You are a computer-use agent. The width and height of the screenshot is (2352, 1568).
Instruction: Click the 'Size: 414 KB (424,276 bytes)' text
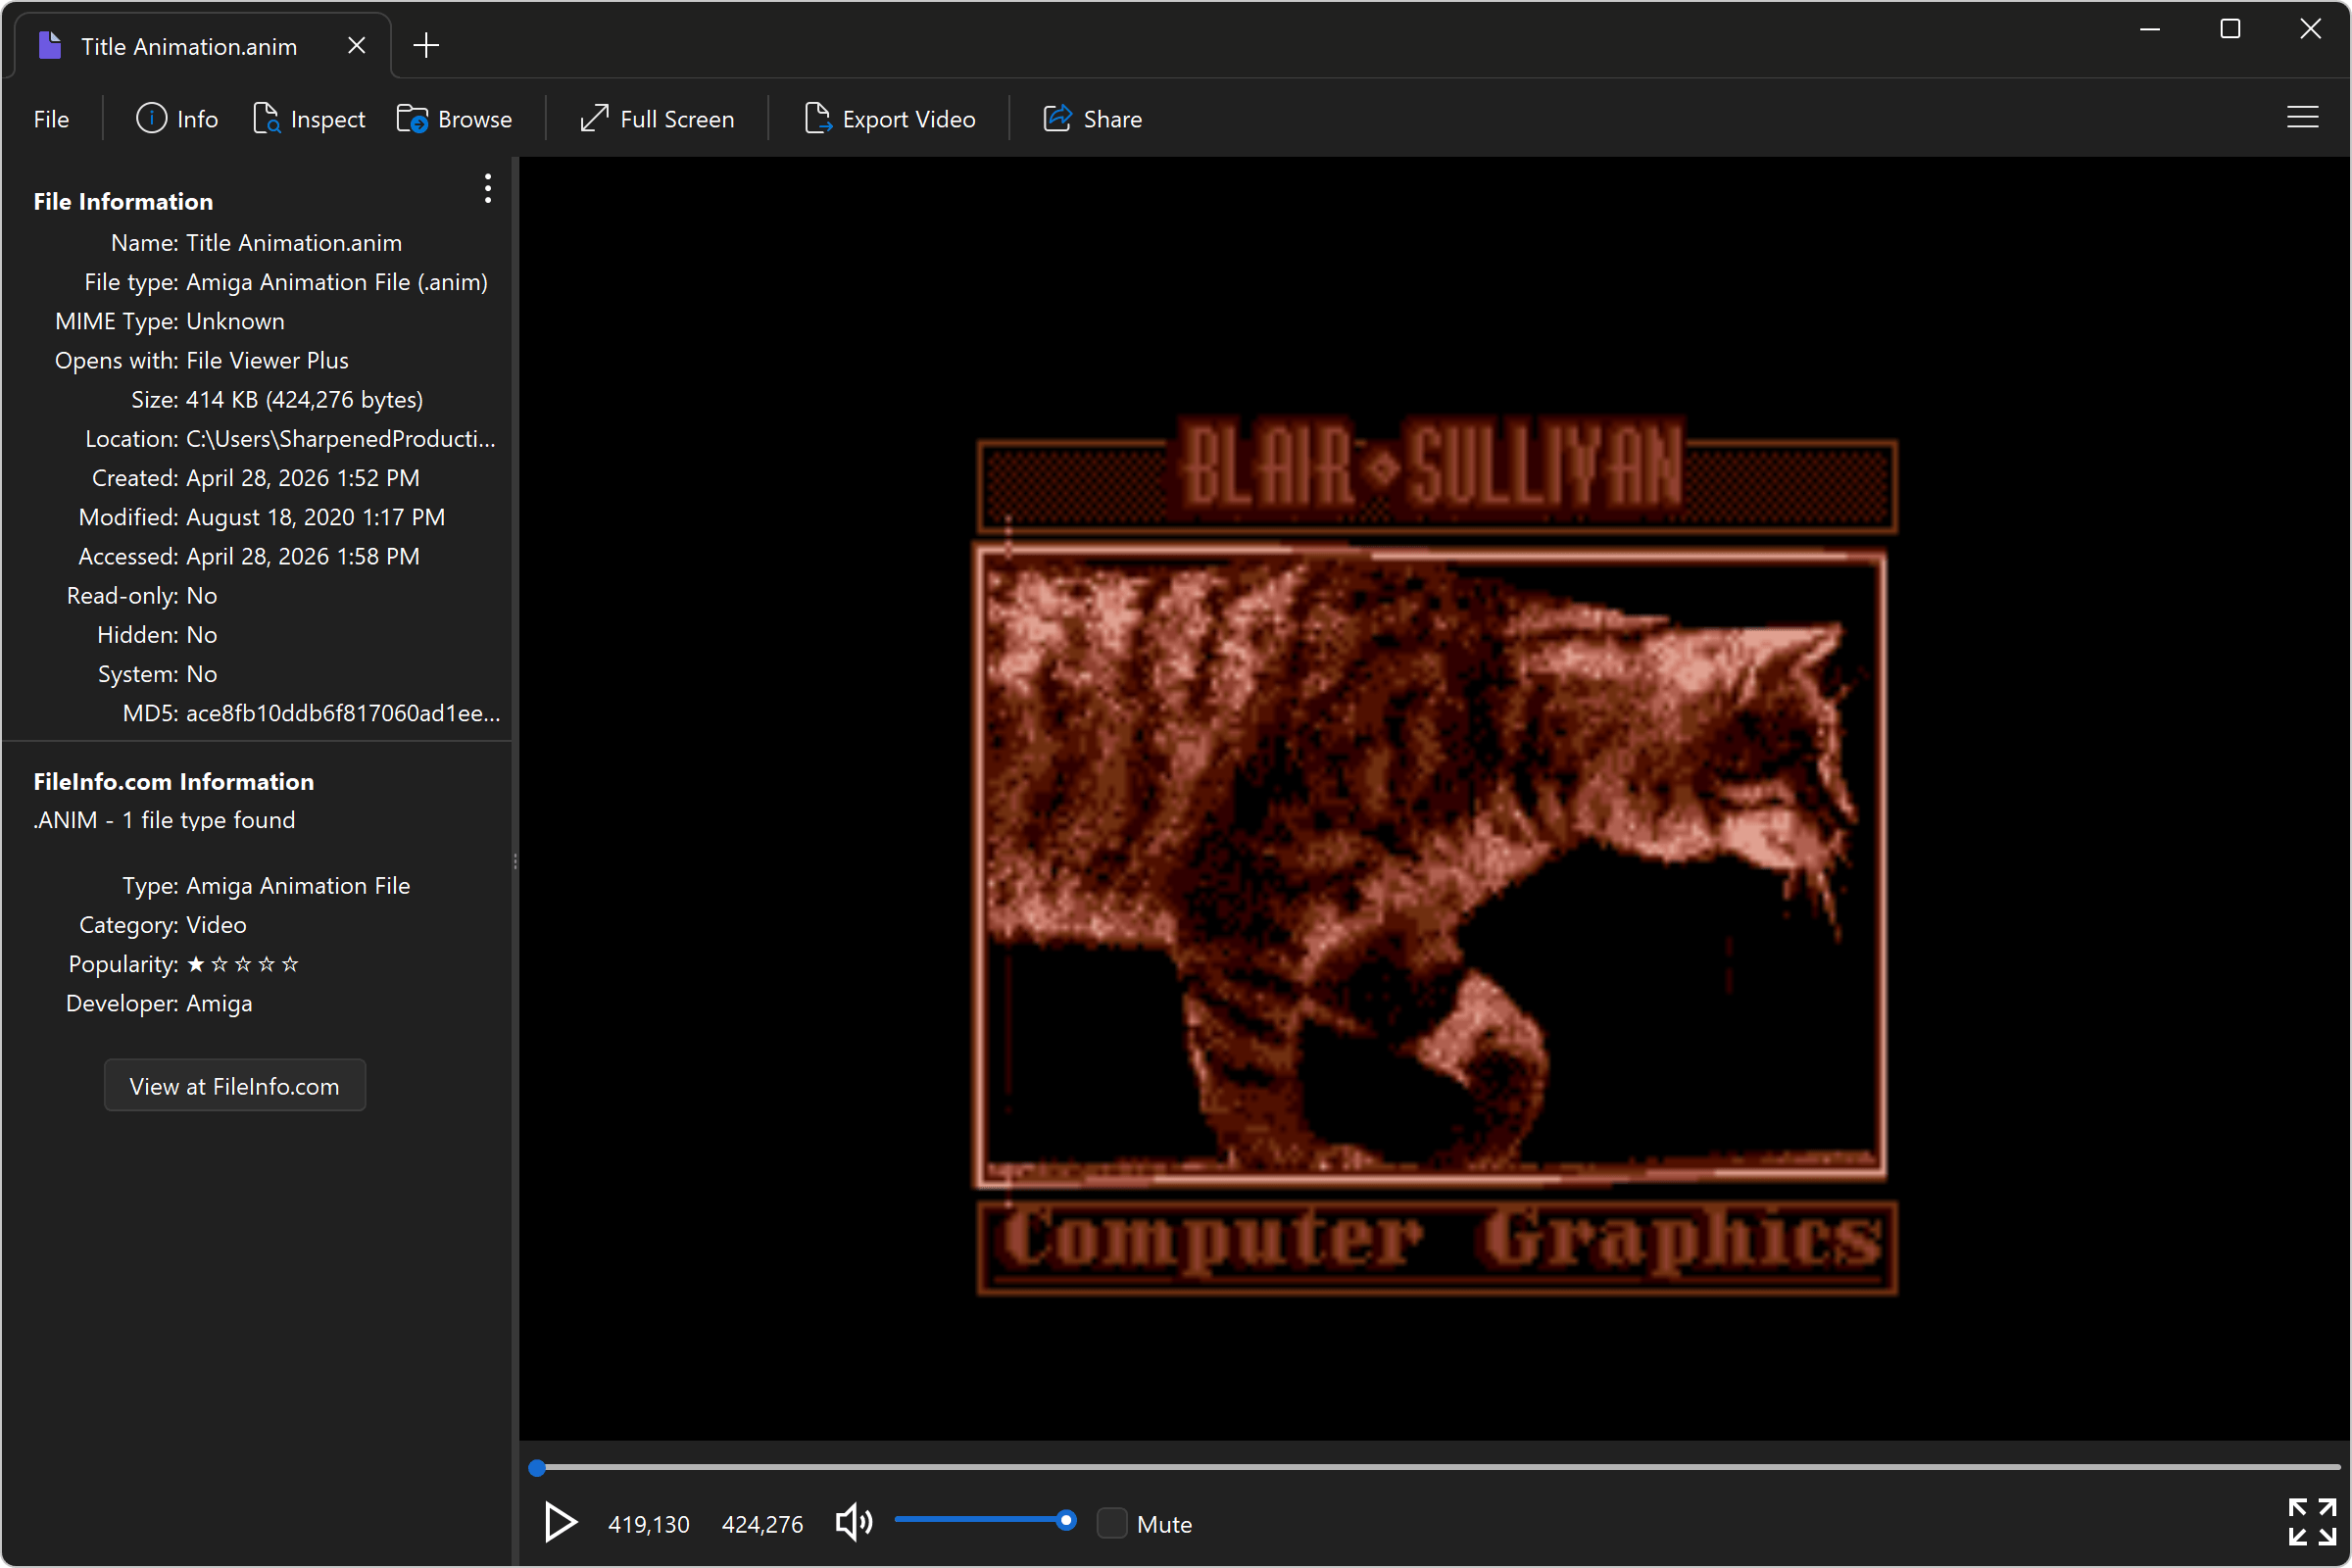[x=277, y=400]
